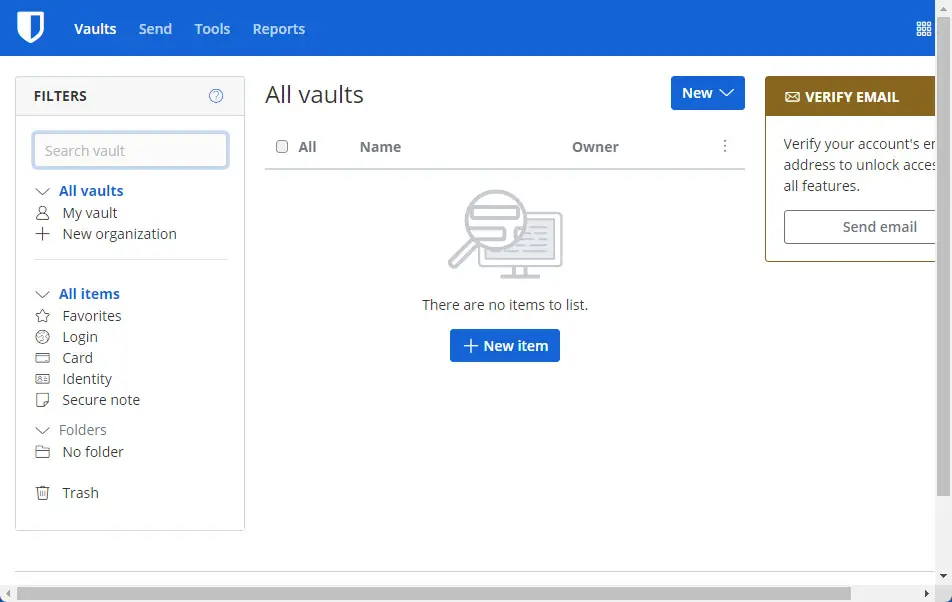Click the Favorites star icon
This screenshot has height=602, width=952.
[42, 316]
